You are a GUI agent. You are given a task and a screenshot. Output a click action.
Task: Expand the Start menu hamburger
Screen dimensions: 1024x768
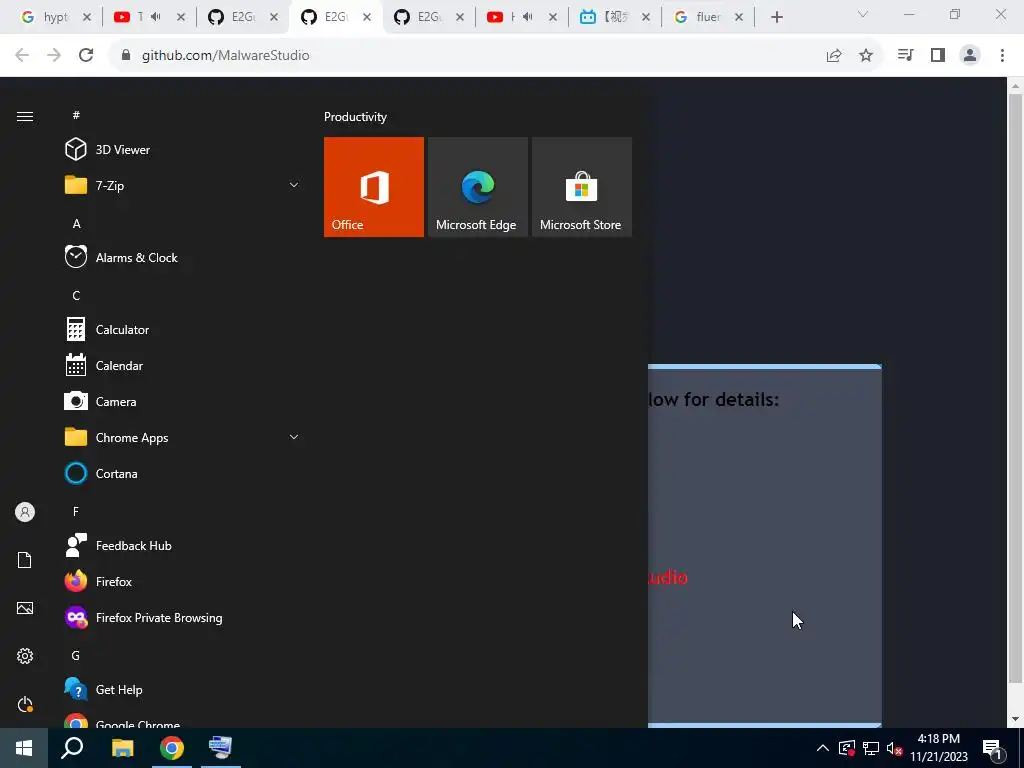pyautogui.click(x=25, y=116)
